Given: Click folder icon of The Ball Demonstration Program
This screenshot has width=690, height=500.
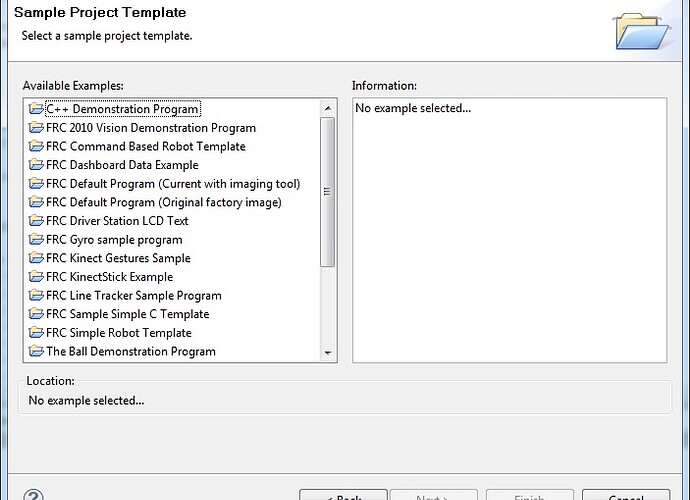Looking at the screenshot, I should click(x=36, y=351).
